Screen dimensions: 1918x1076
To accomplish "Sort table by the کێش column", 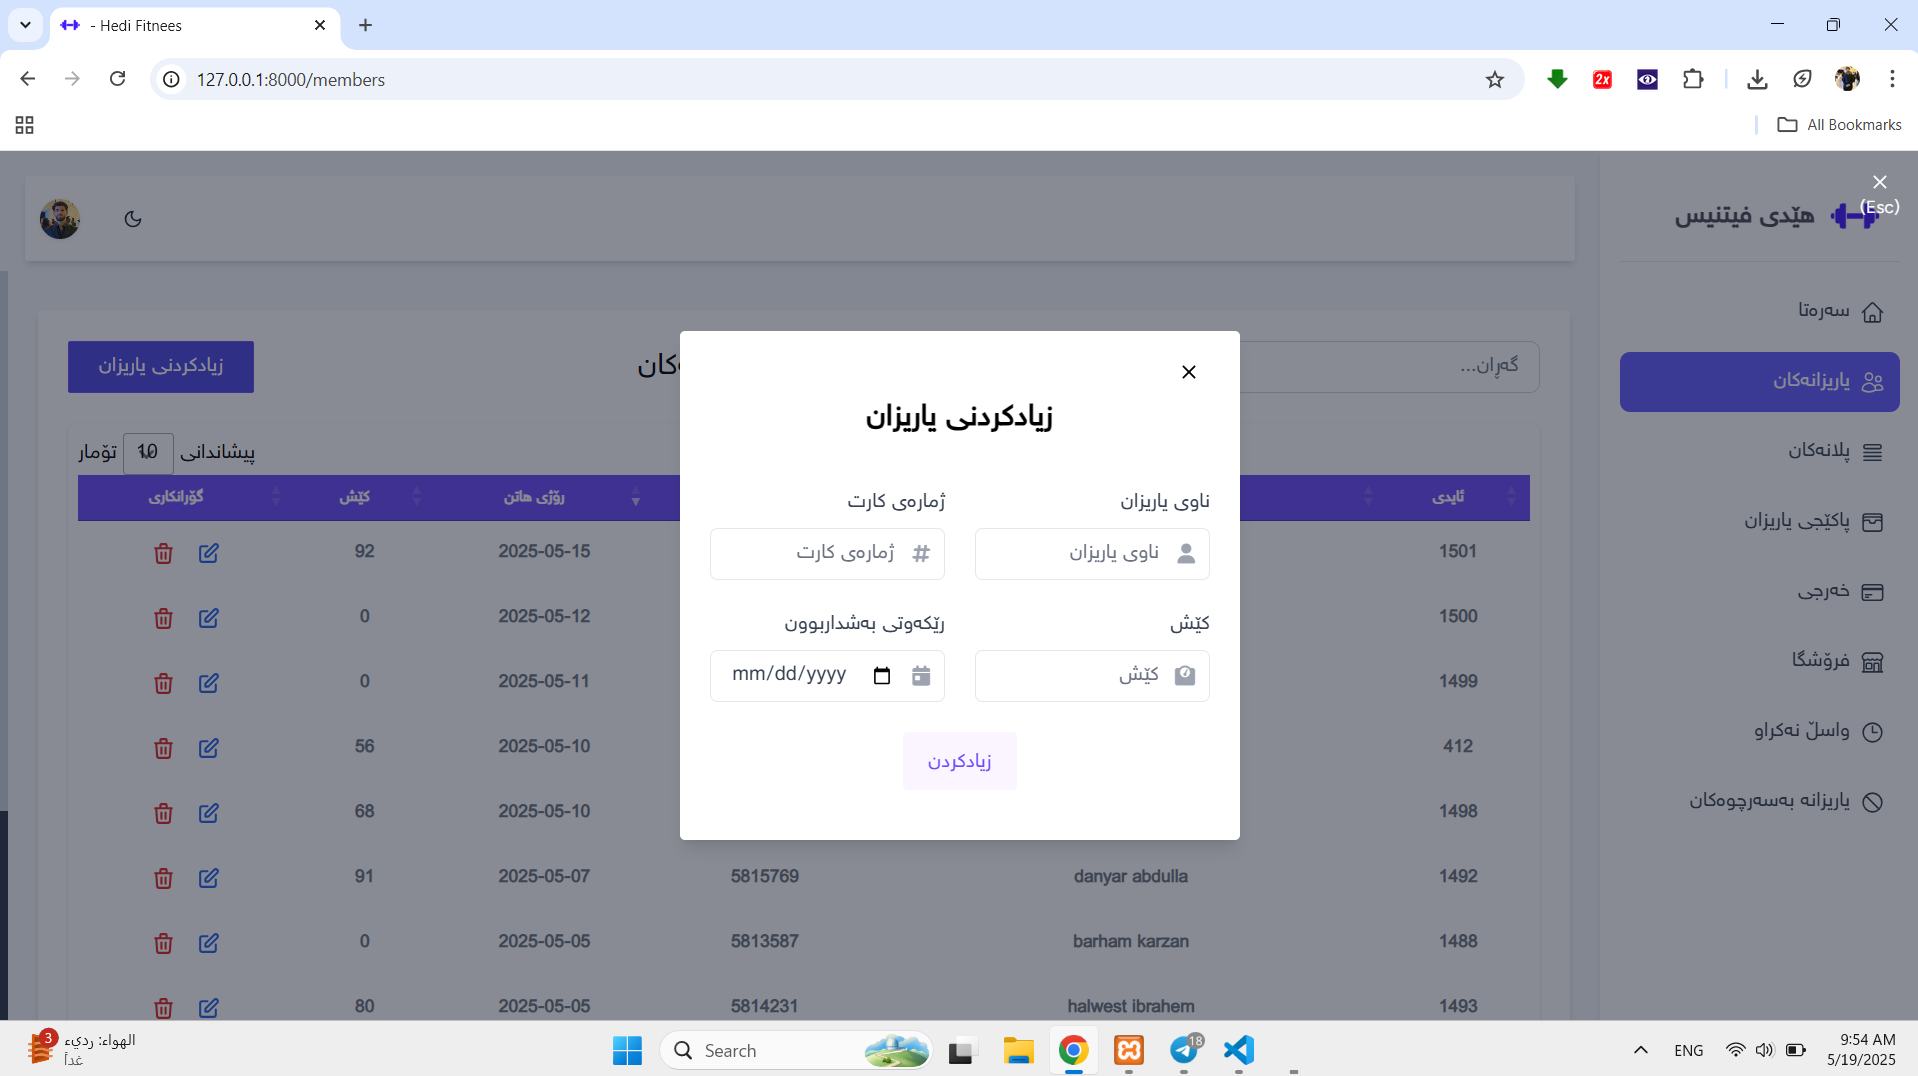I will (355, 497).
